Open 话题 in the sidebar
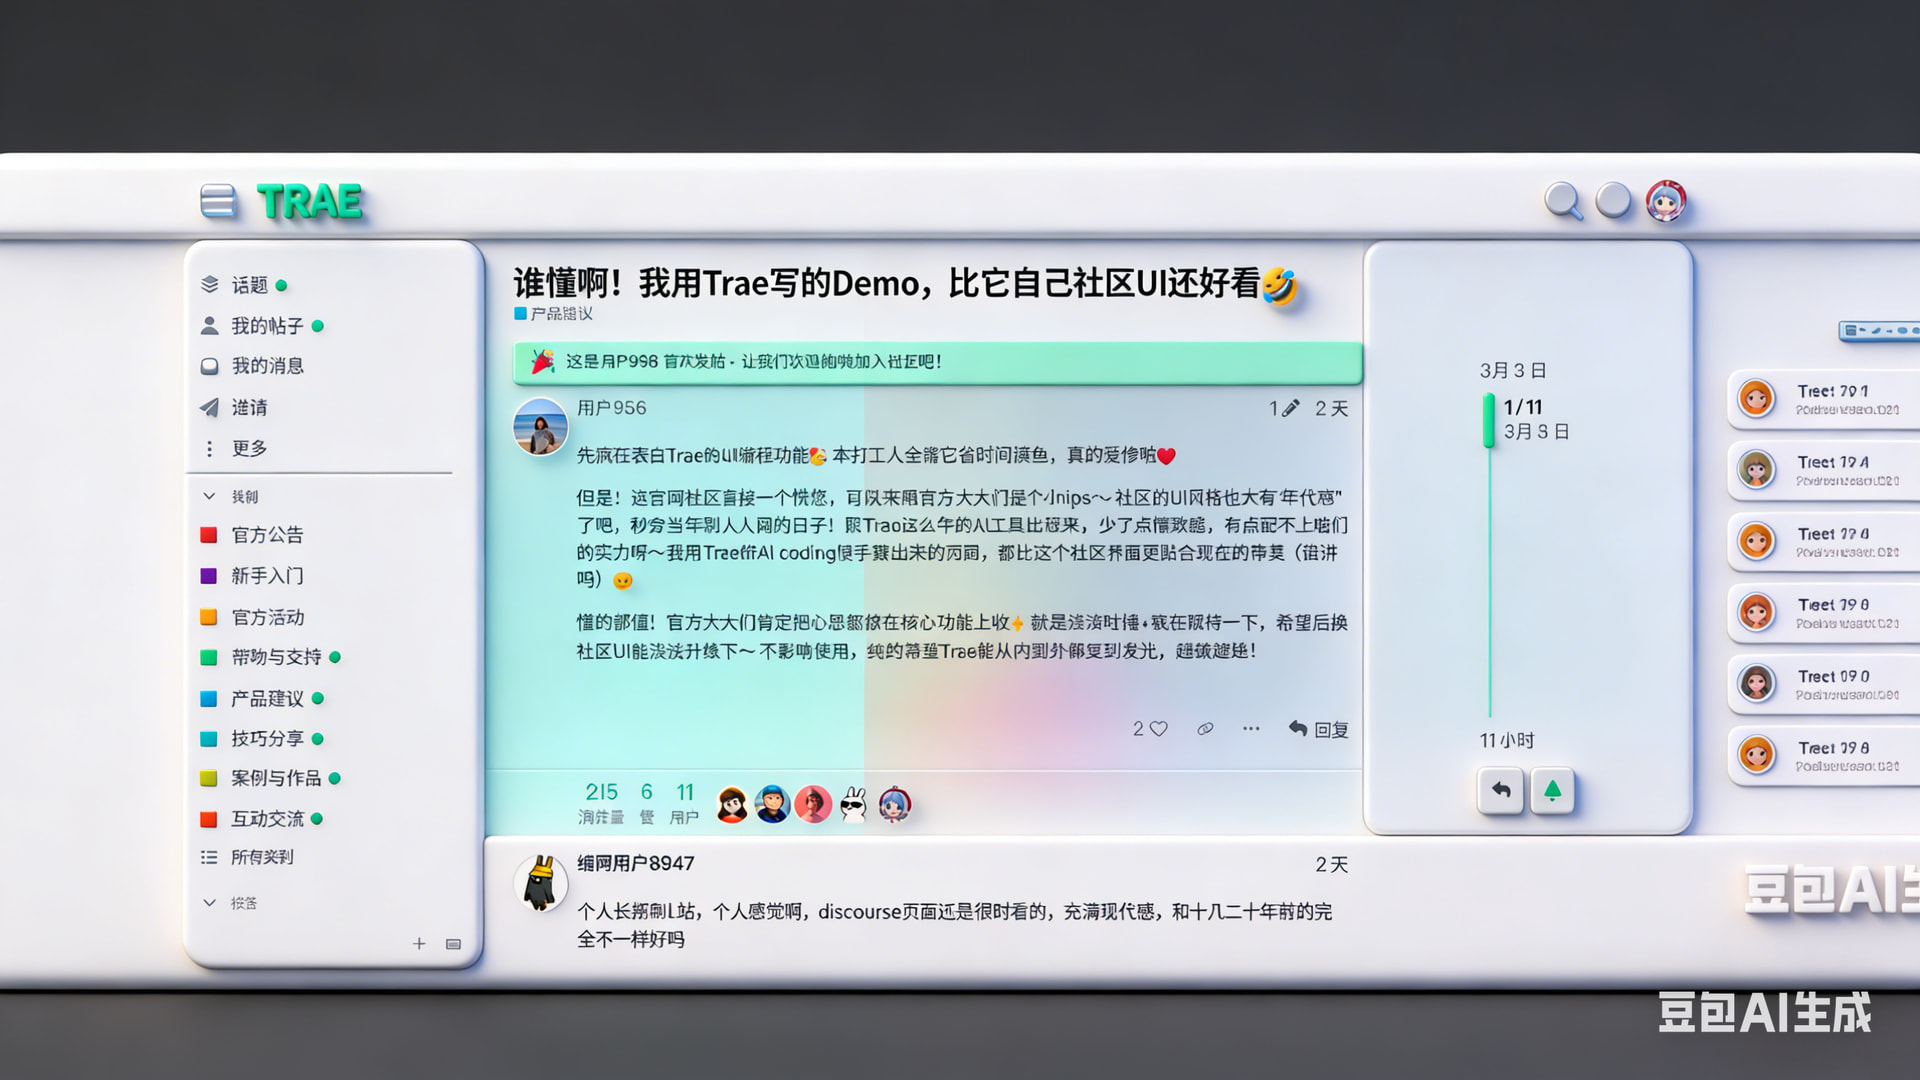This screenshot has width=1920, height=1080. [249, 285]
